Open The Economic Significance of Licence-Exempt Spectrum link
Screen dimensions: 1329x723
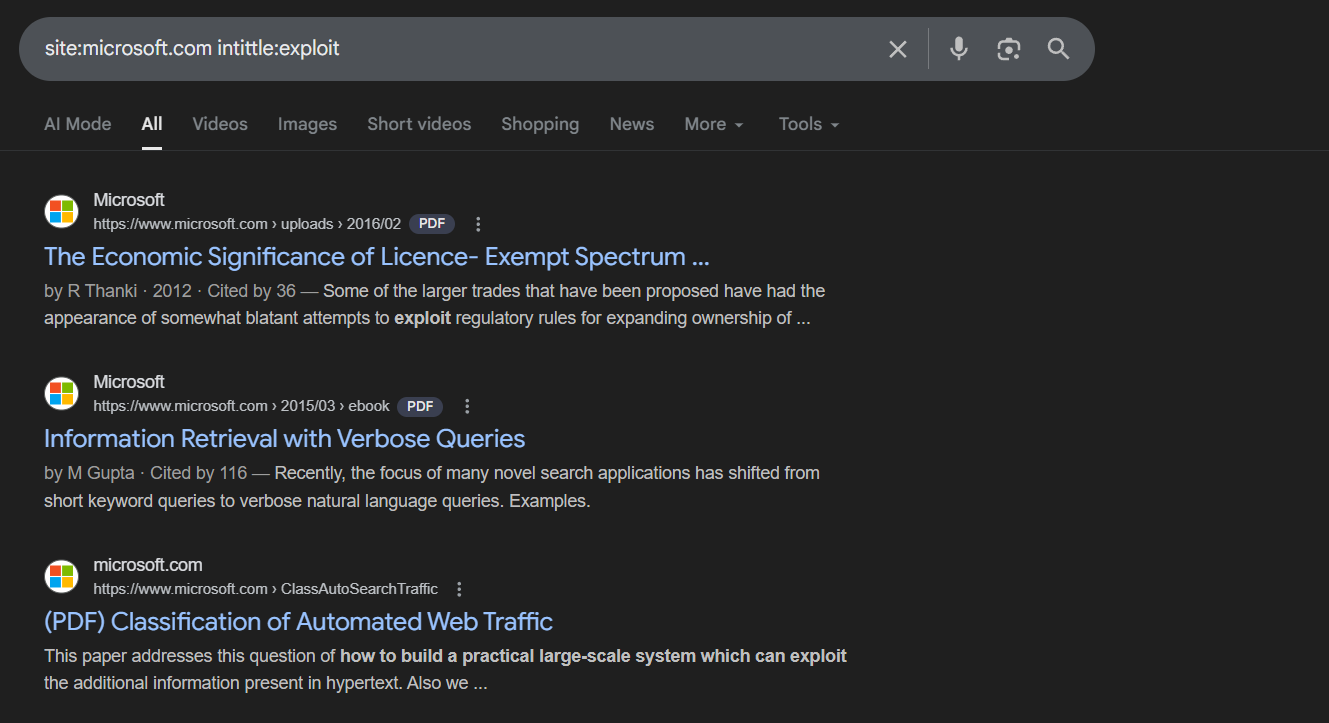click(x=377, y=257)
